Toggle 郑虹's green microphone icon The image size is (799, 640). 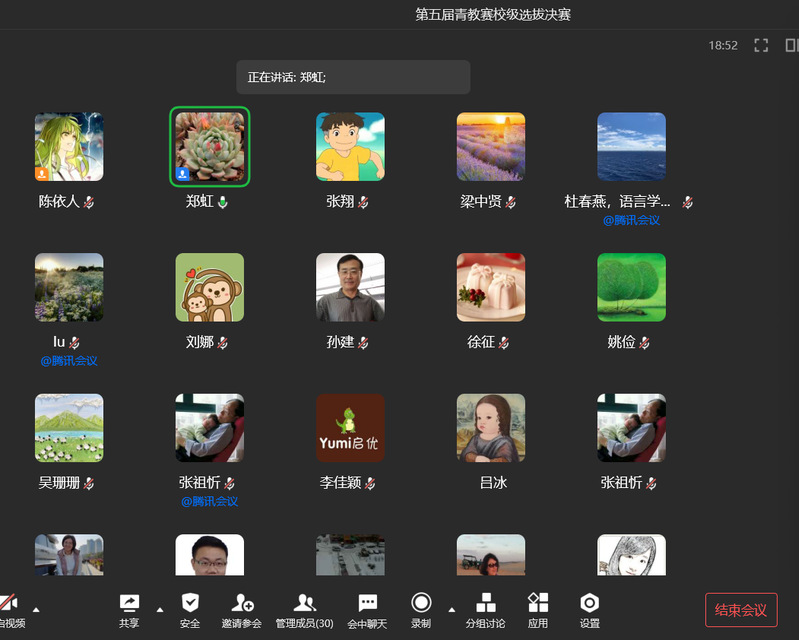223,202
